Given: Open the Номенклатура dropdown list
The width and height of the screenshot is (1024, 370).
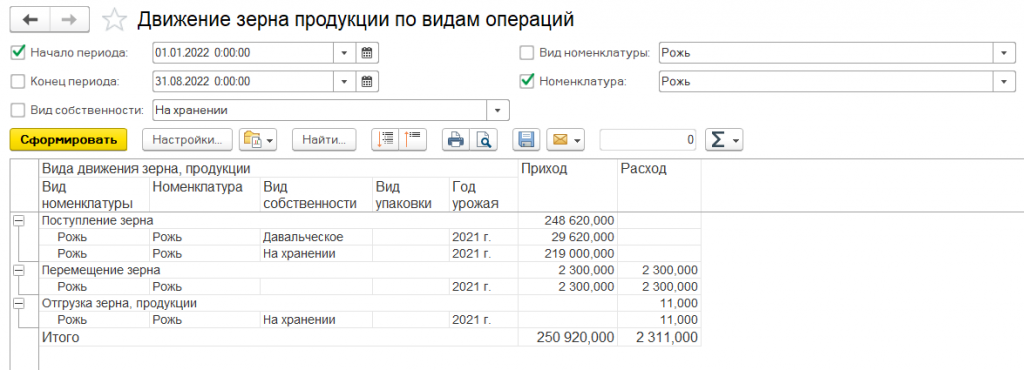Looking at the screenshot, I should 1003,82.
